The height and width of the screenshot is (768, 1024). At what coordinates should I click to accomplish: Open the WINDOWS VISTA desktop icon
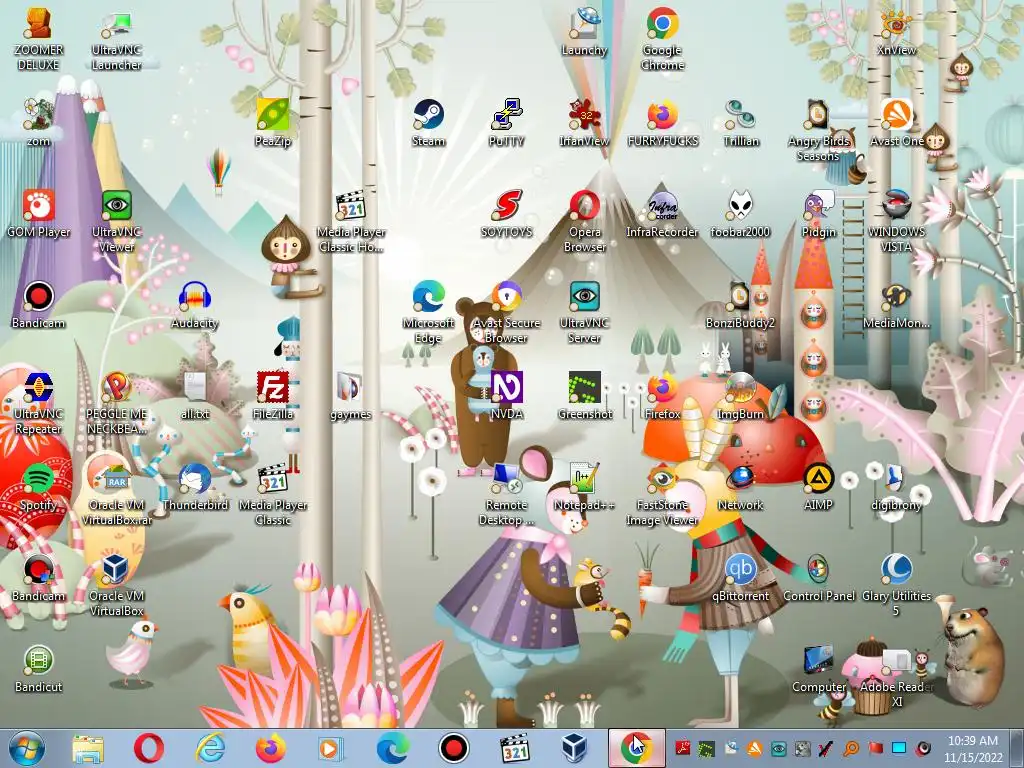897,222
